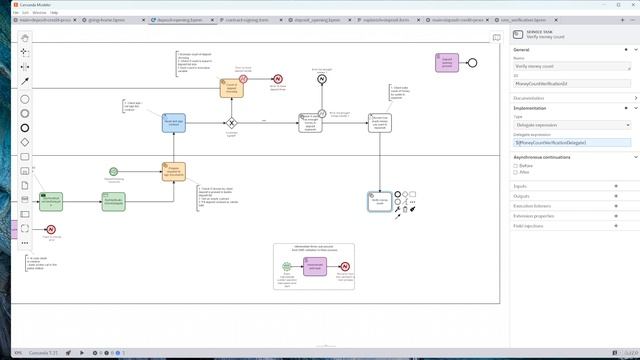Viewport: 640px width, 360px height.
Task: Open the Window menu
Action: [40, 13]
